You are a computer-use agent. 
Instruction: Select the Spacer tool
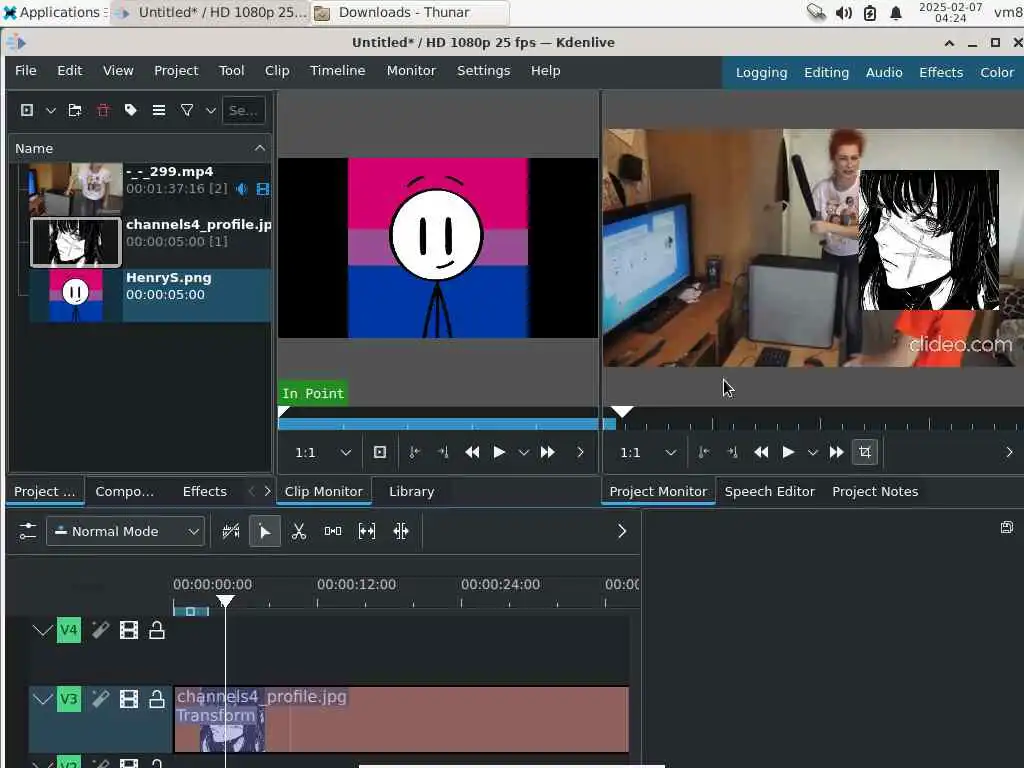[x=333, y=531]
